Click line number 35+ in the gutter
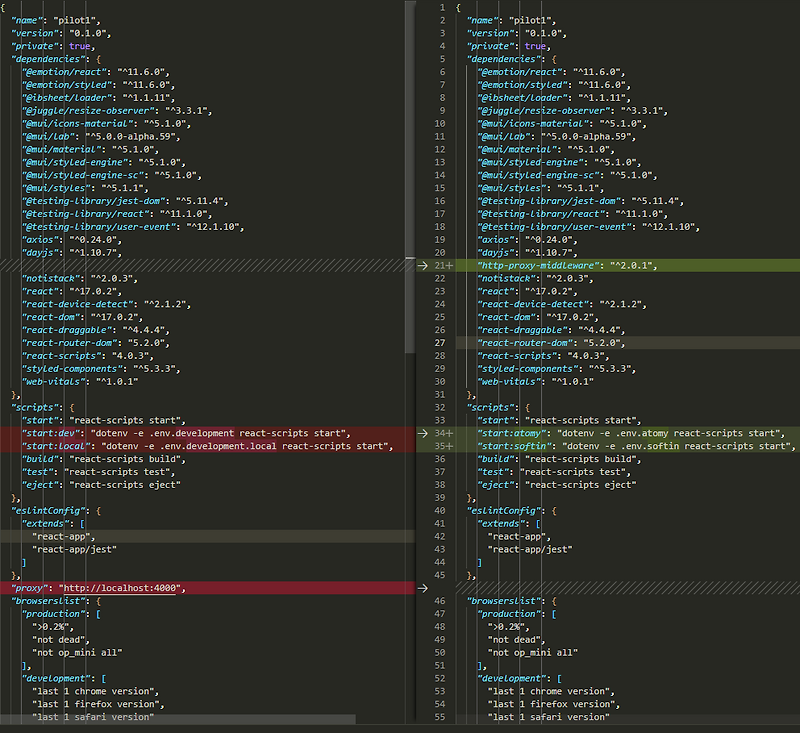This screenshot has width=800, height=733. pyautogui.click(x=443, y=446)
